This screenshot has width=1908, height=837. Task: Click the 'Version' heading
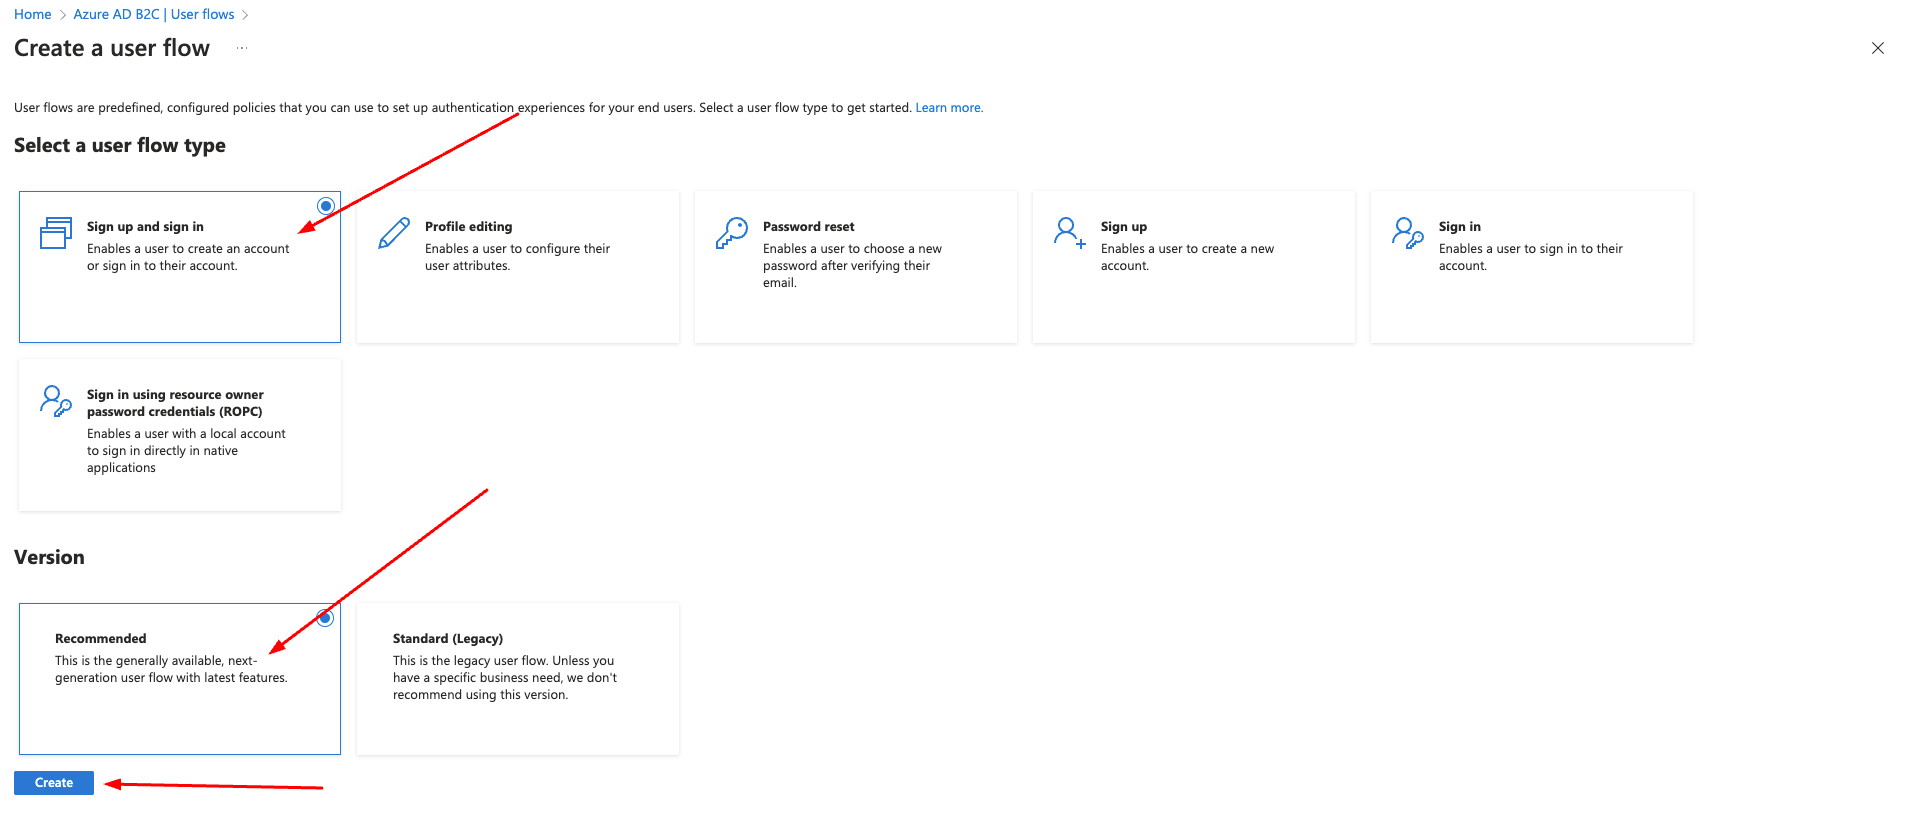[x=49, y=558]
